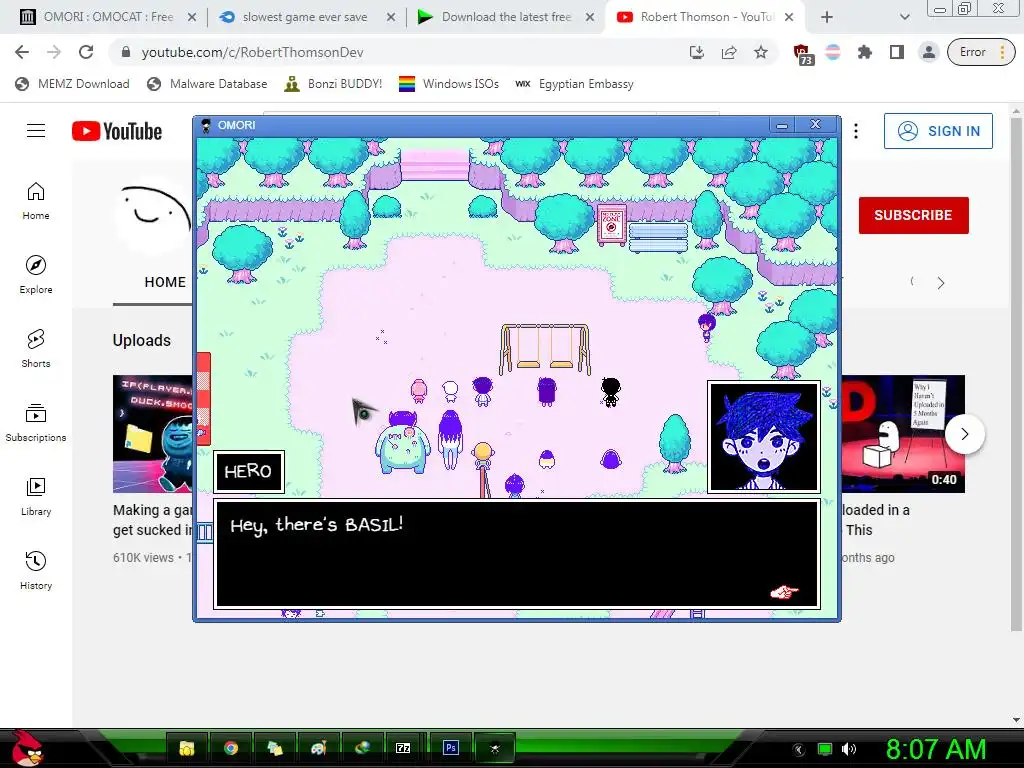Open the Extensions puzzle piece menu
The image size is (1024, 768).
pos(865,52)
